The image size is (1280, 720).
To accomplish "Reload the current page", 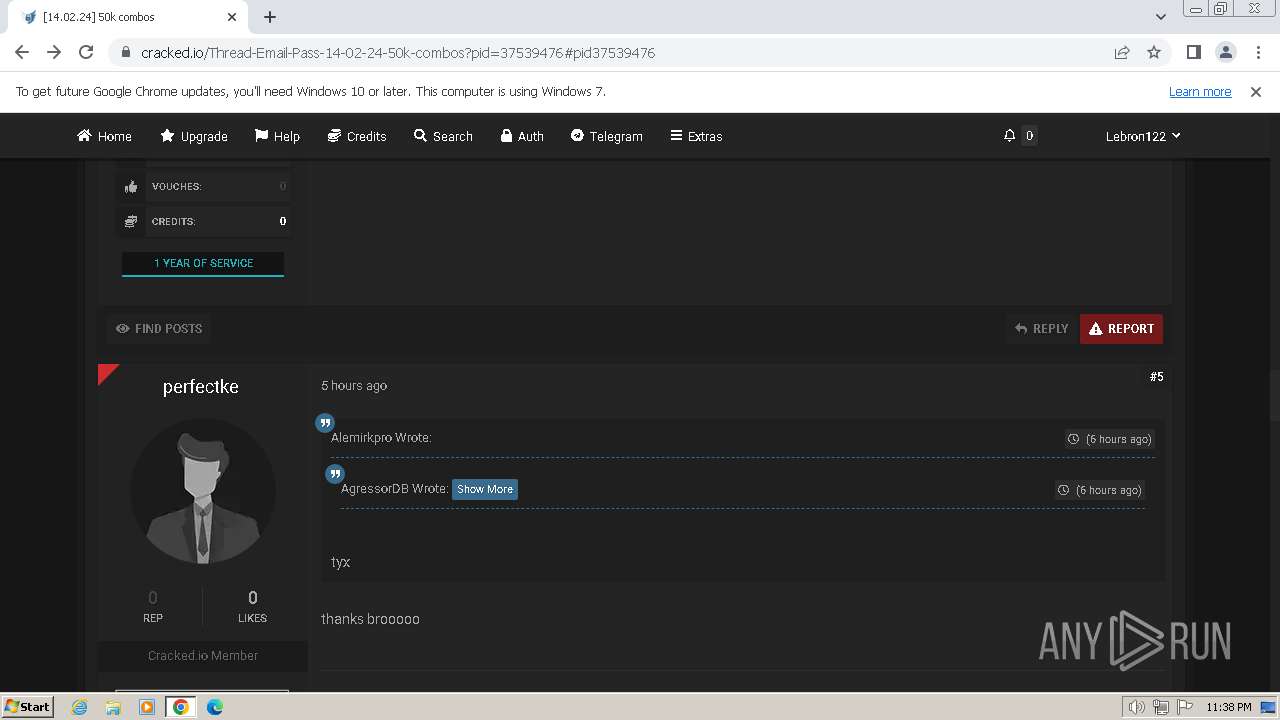I will 86,52.
